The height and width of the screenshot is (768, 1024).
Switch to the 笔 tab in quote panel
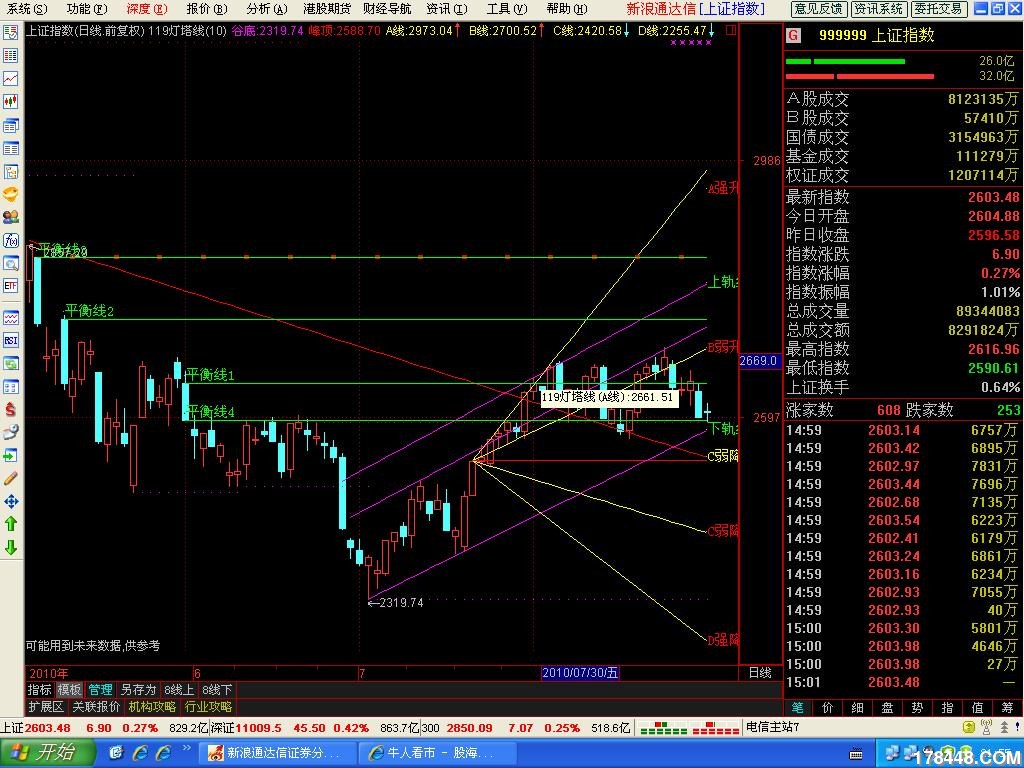(x=798, y=707)
